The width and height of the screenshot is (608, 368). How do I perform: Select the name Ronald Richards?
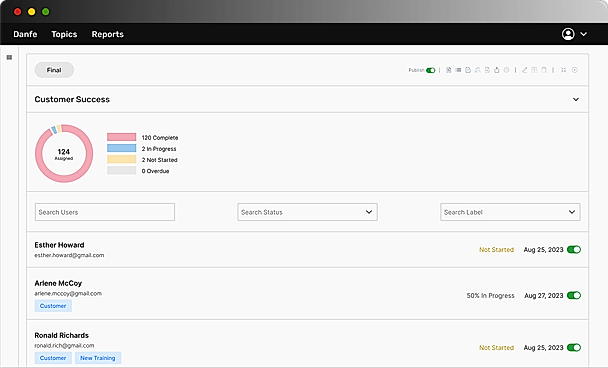62,335
